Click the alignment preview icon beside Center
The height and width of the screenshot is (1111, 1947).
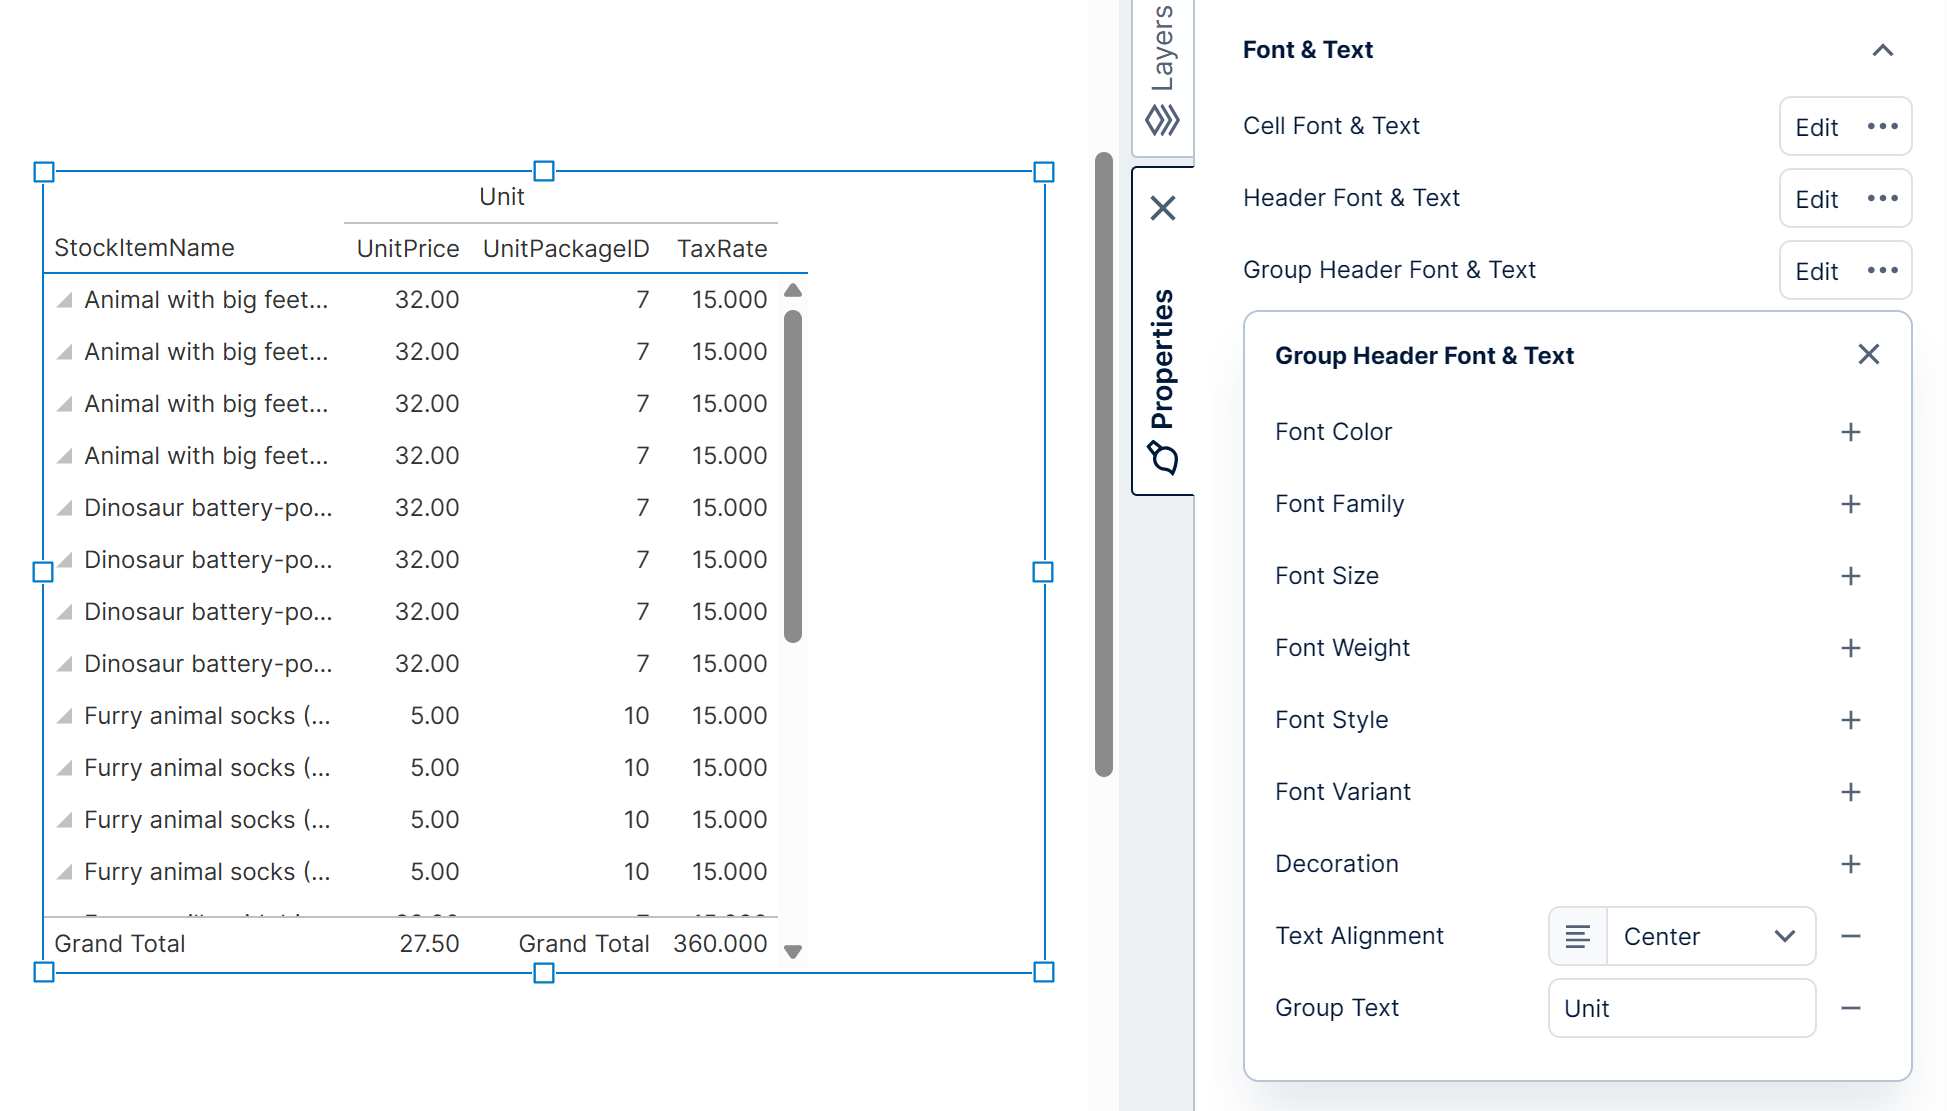[x=1577, y=936]
